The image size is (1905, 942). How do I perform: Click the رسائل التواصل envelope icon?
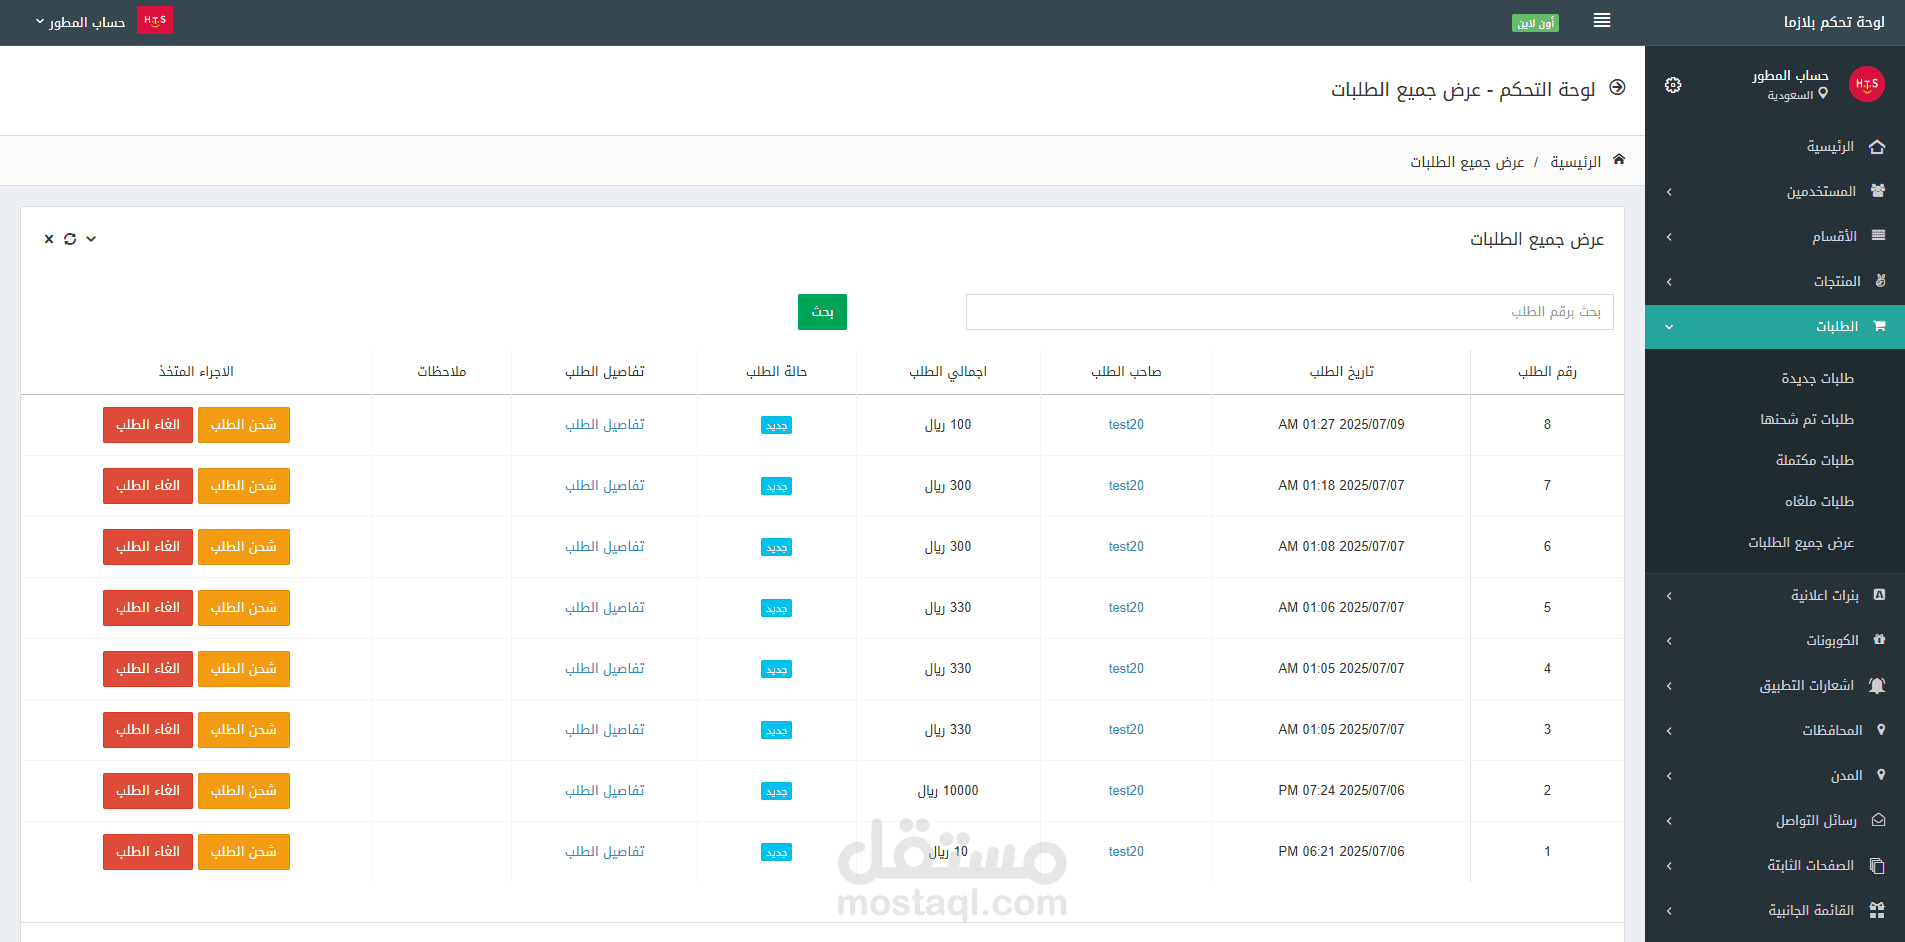point(1878,820)
